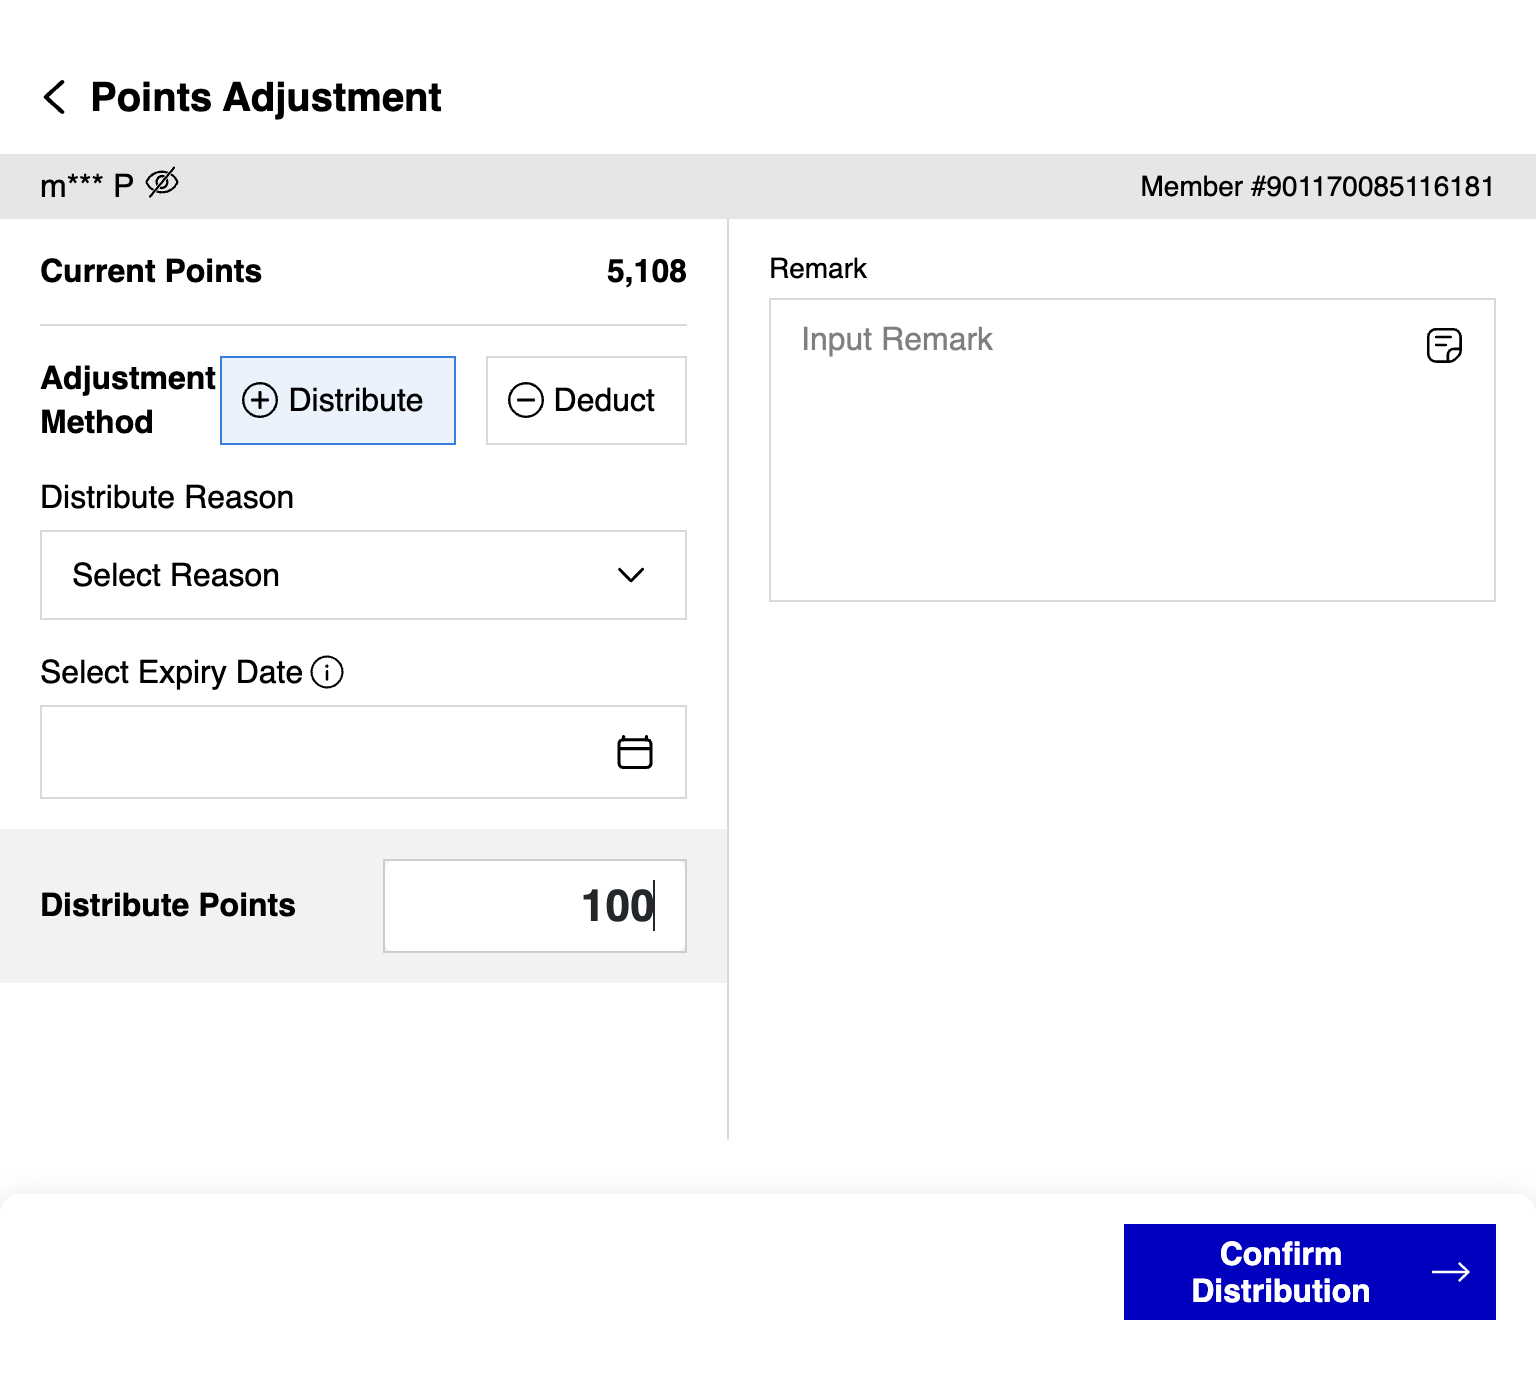Click the Remark label
Viewport: 1536px width, 1380px height.
coord(818,269)
